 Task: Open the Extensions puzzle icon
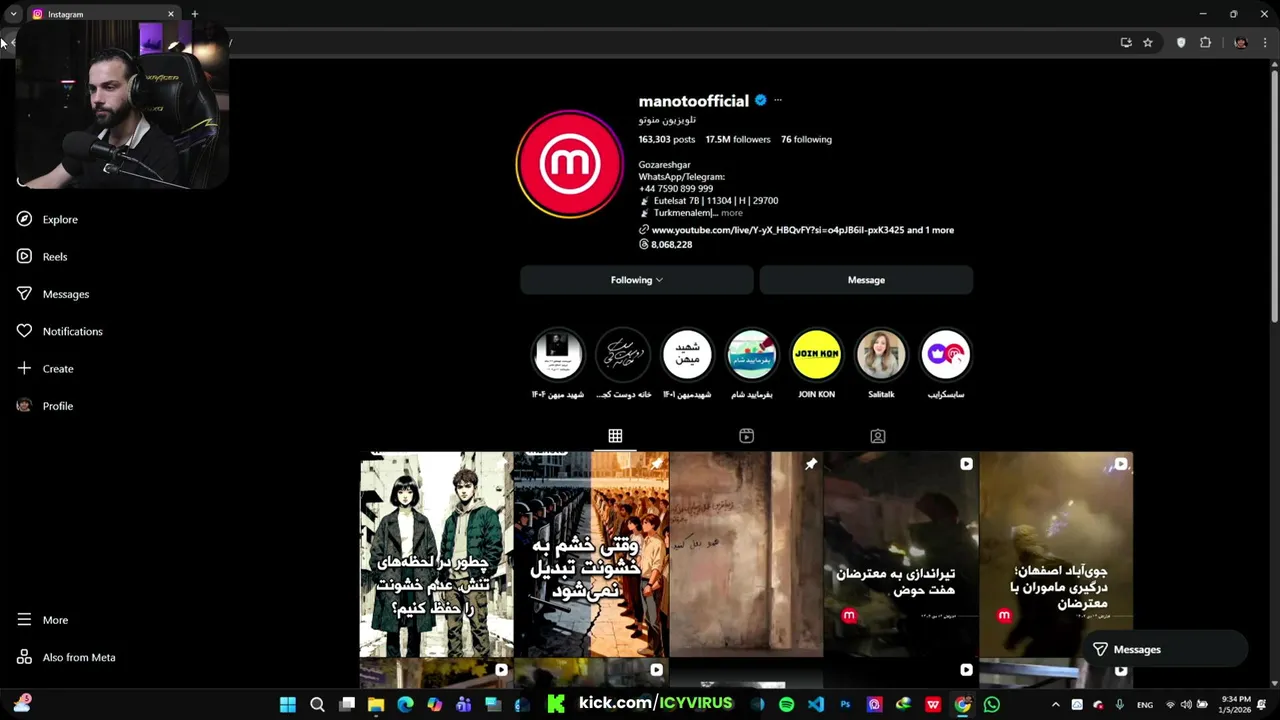click(x=1205, y=42)
